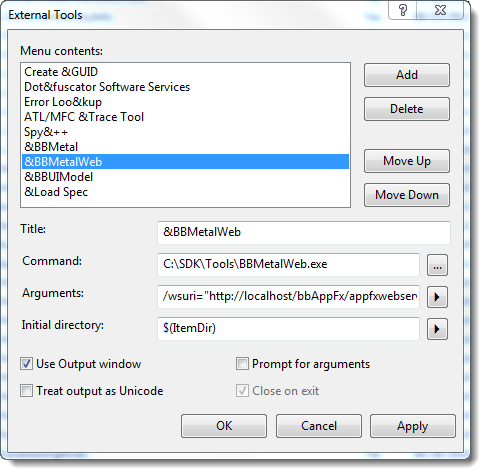486x475 pixels.
Task: Toggle Use Output window checkbox
Action: pos(26,364)
